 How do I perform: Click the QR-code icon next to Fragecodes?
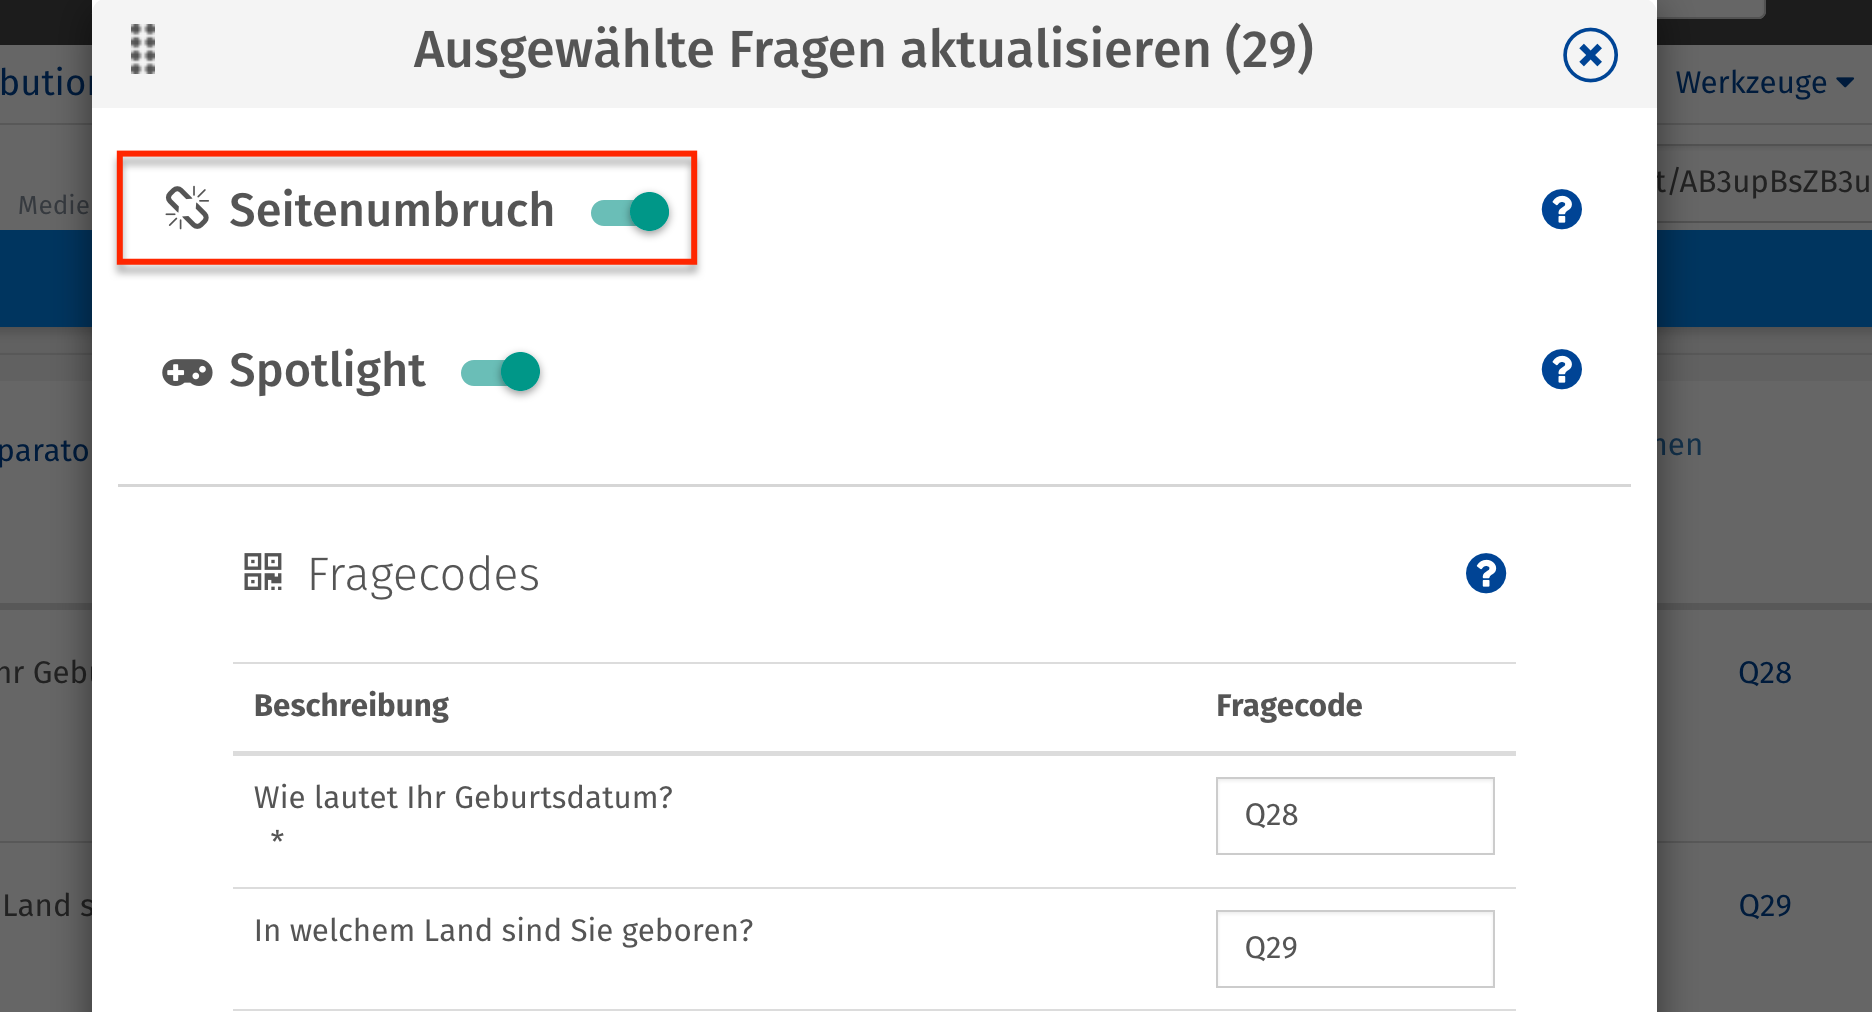pos(262,572)
